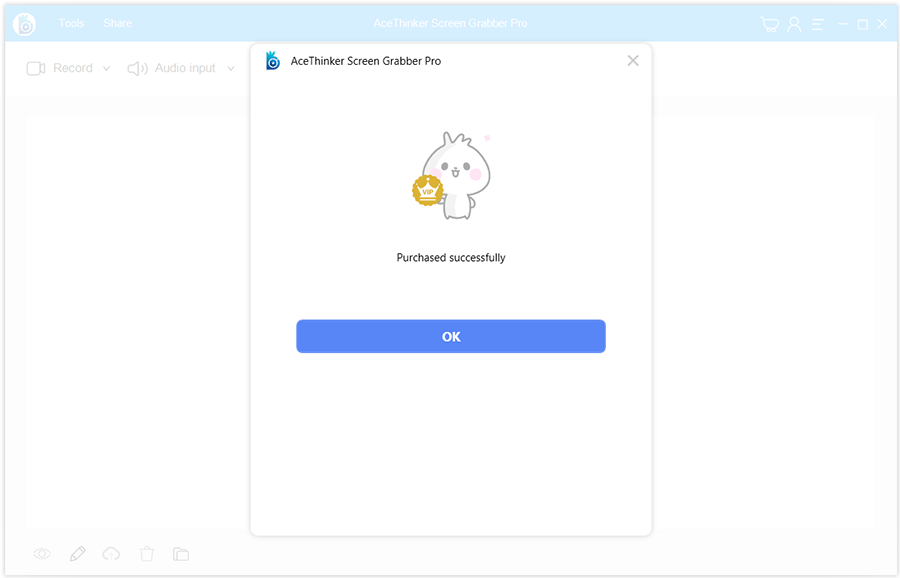Screen dimensions: 900x578
Task: Click the shopping cart icon
Action: click(x=769, y=24)
